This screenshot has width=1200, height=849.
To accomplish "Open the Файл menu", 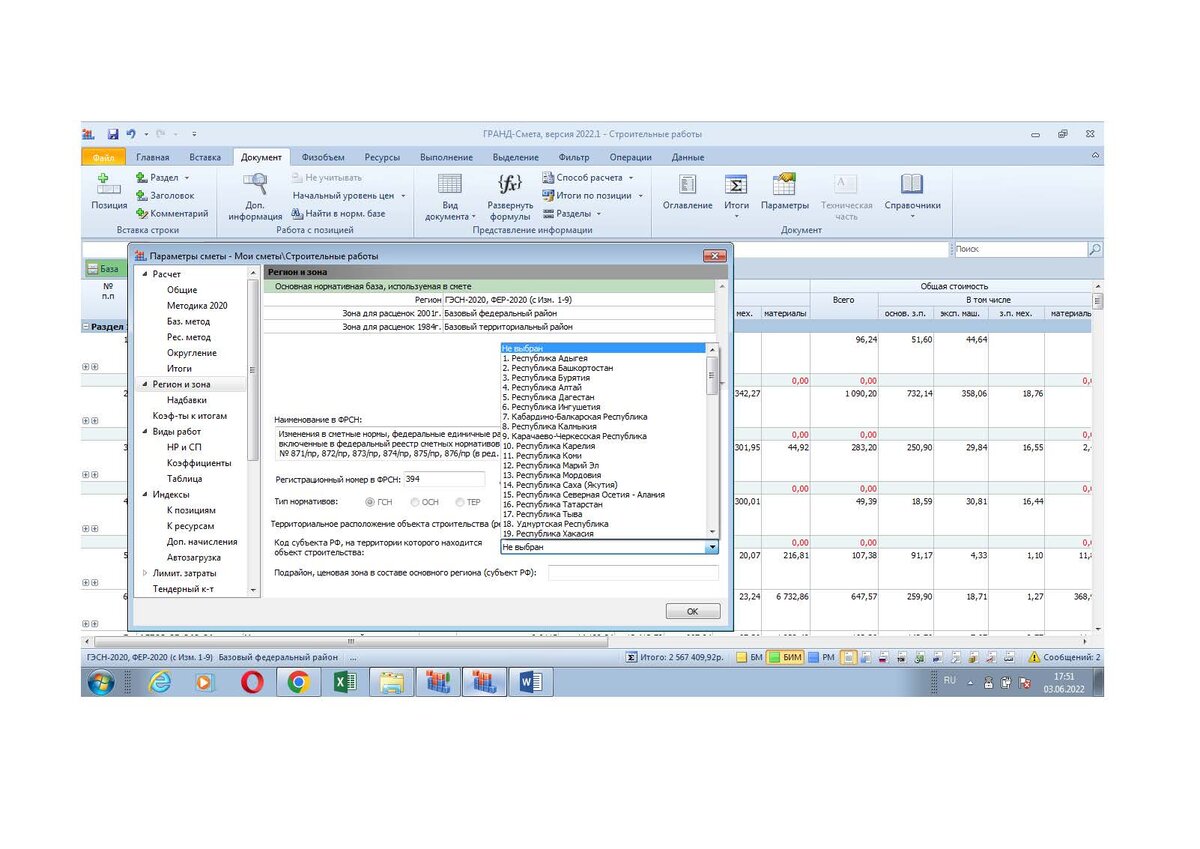I will pos(103,157).
